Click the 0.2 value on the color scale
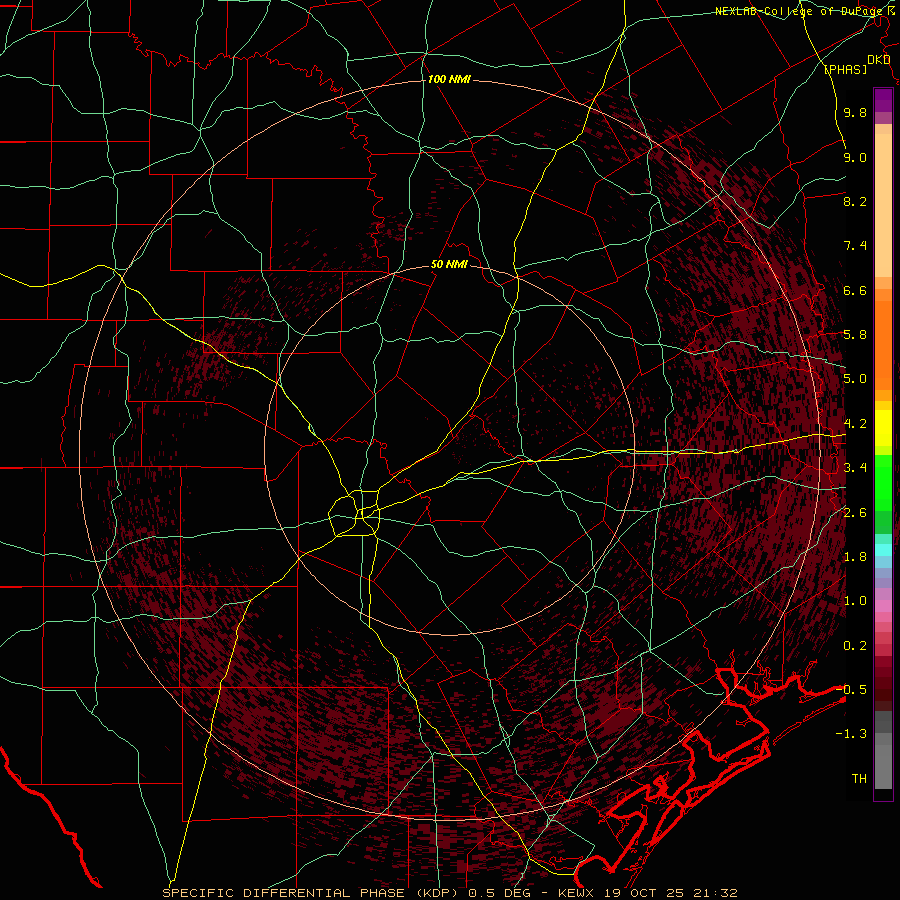This screenshot has width=900, height=900. [x=855, y=646]
